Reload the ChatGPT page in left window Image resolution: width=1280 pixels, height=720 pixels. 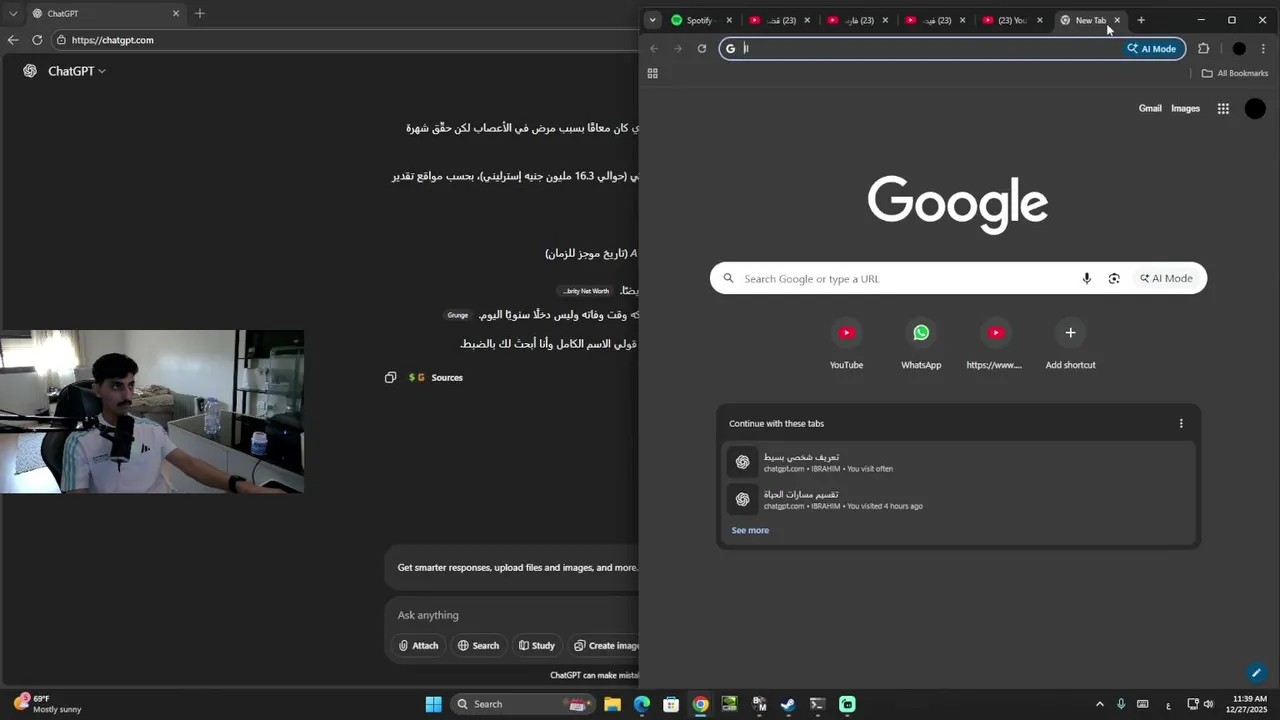click(37, 40)
